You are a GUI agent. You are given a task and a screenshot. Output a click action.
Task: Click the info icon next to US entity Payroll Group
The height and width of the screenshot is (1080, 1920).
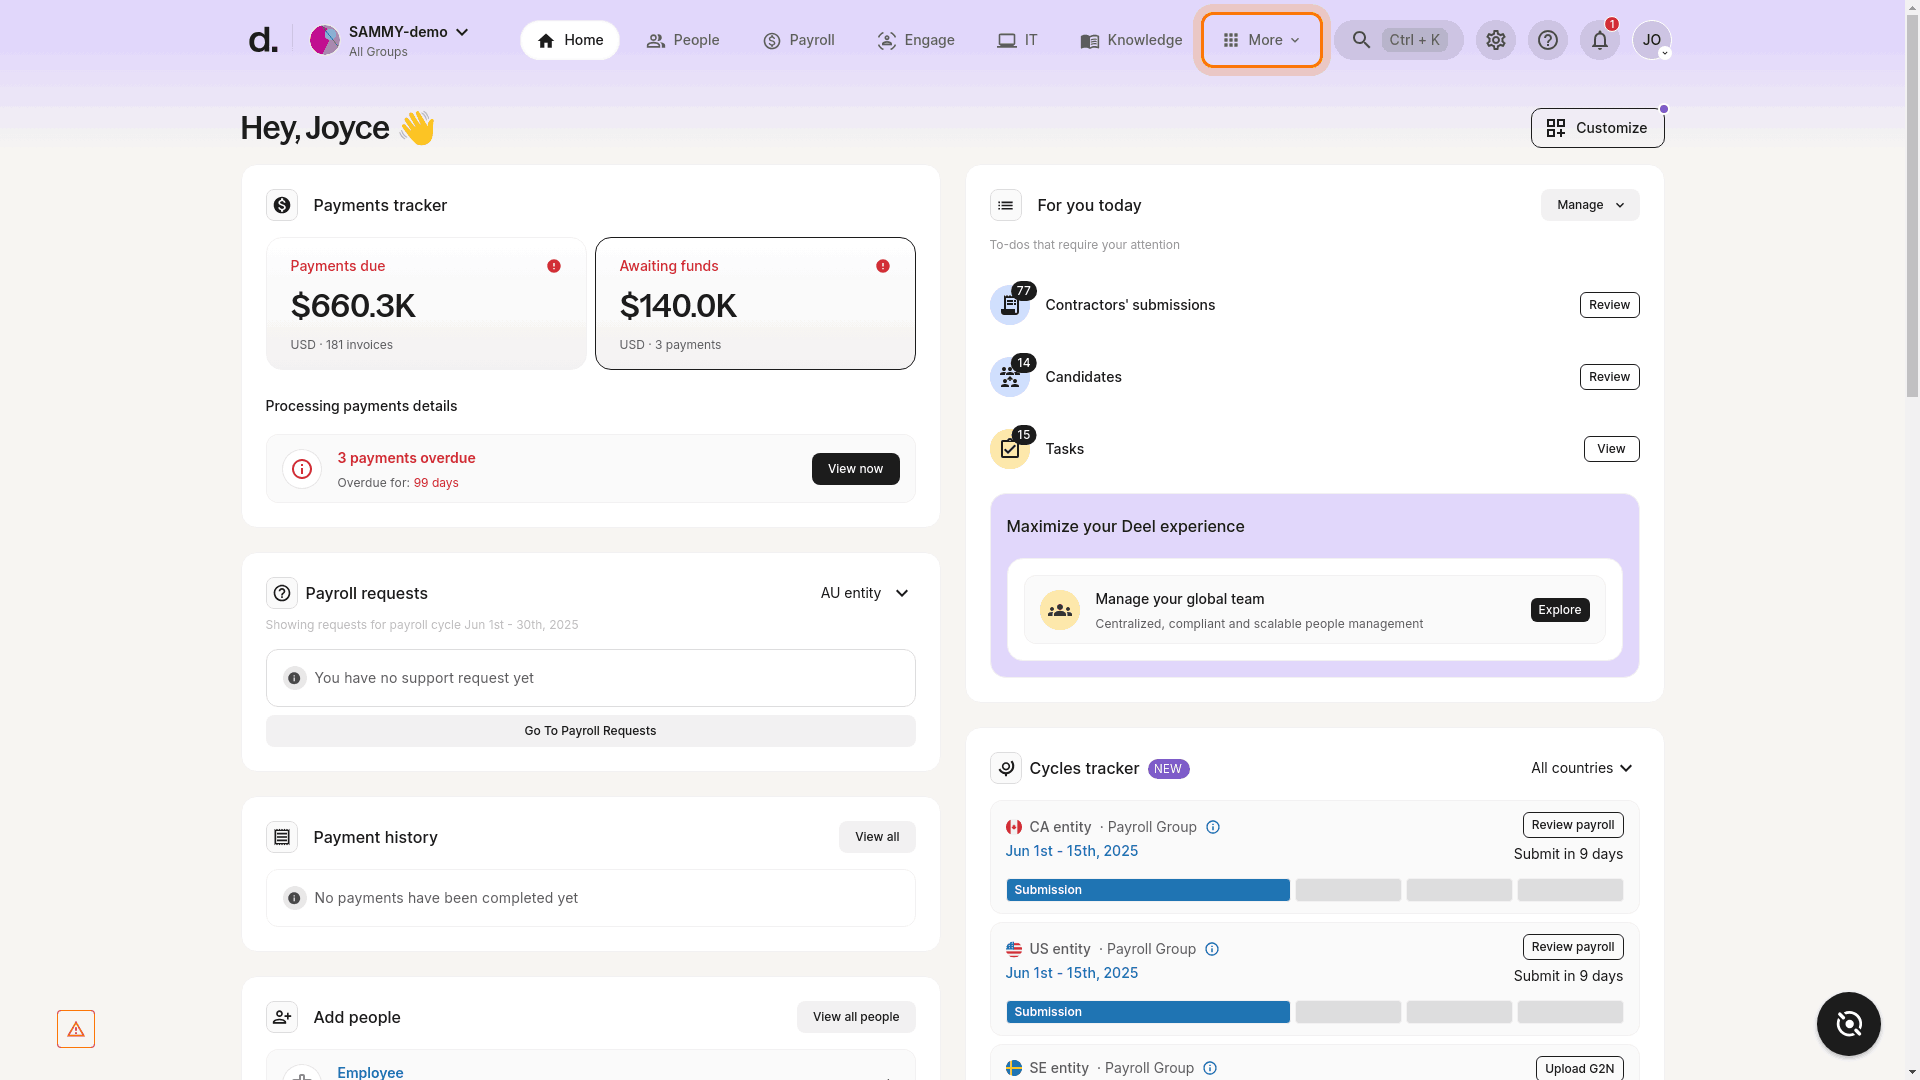point(1212,949)
